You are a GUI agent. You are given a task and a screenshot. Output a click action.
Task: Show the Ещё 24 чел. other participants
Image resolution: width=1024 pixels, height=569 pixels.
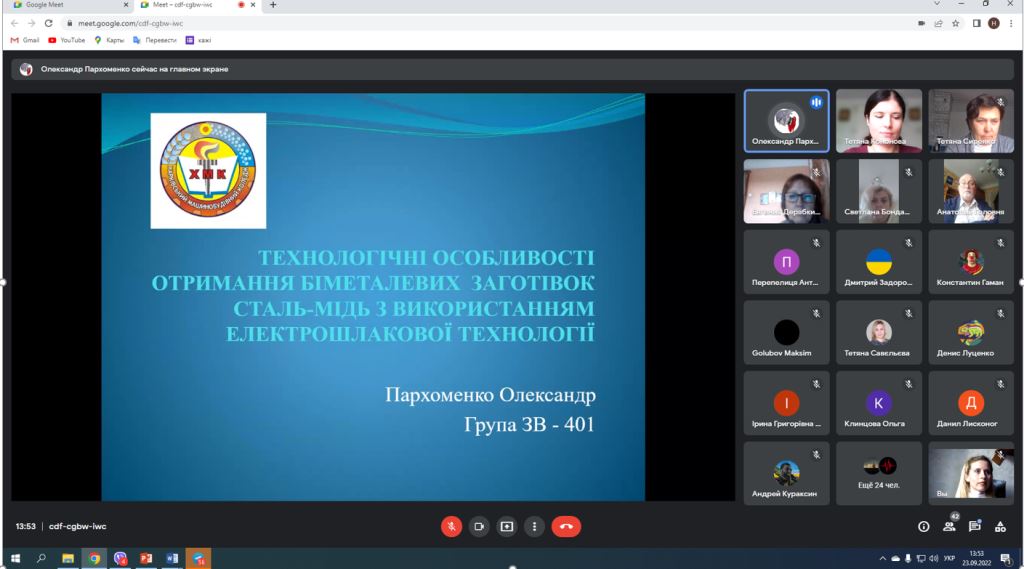click(879, 474)
